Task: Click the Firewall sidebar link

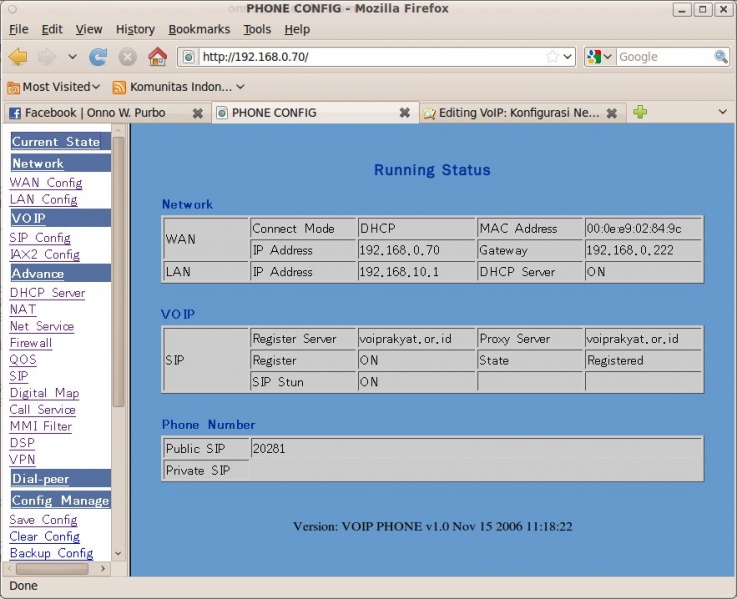Action: [30, 343]
